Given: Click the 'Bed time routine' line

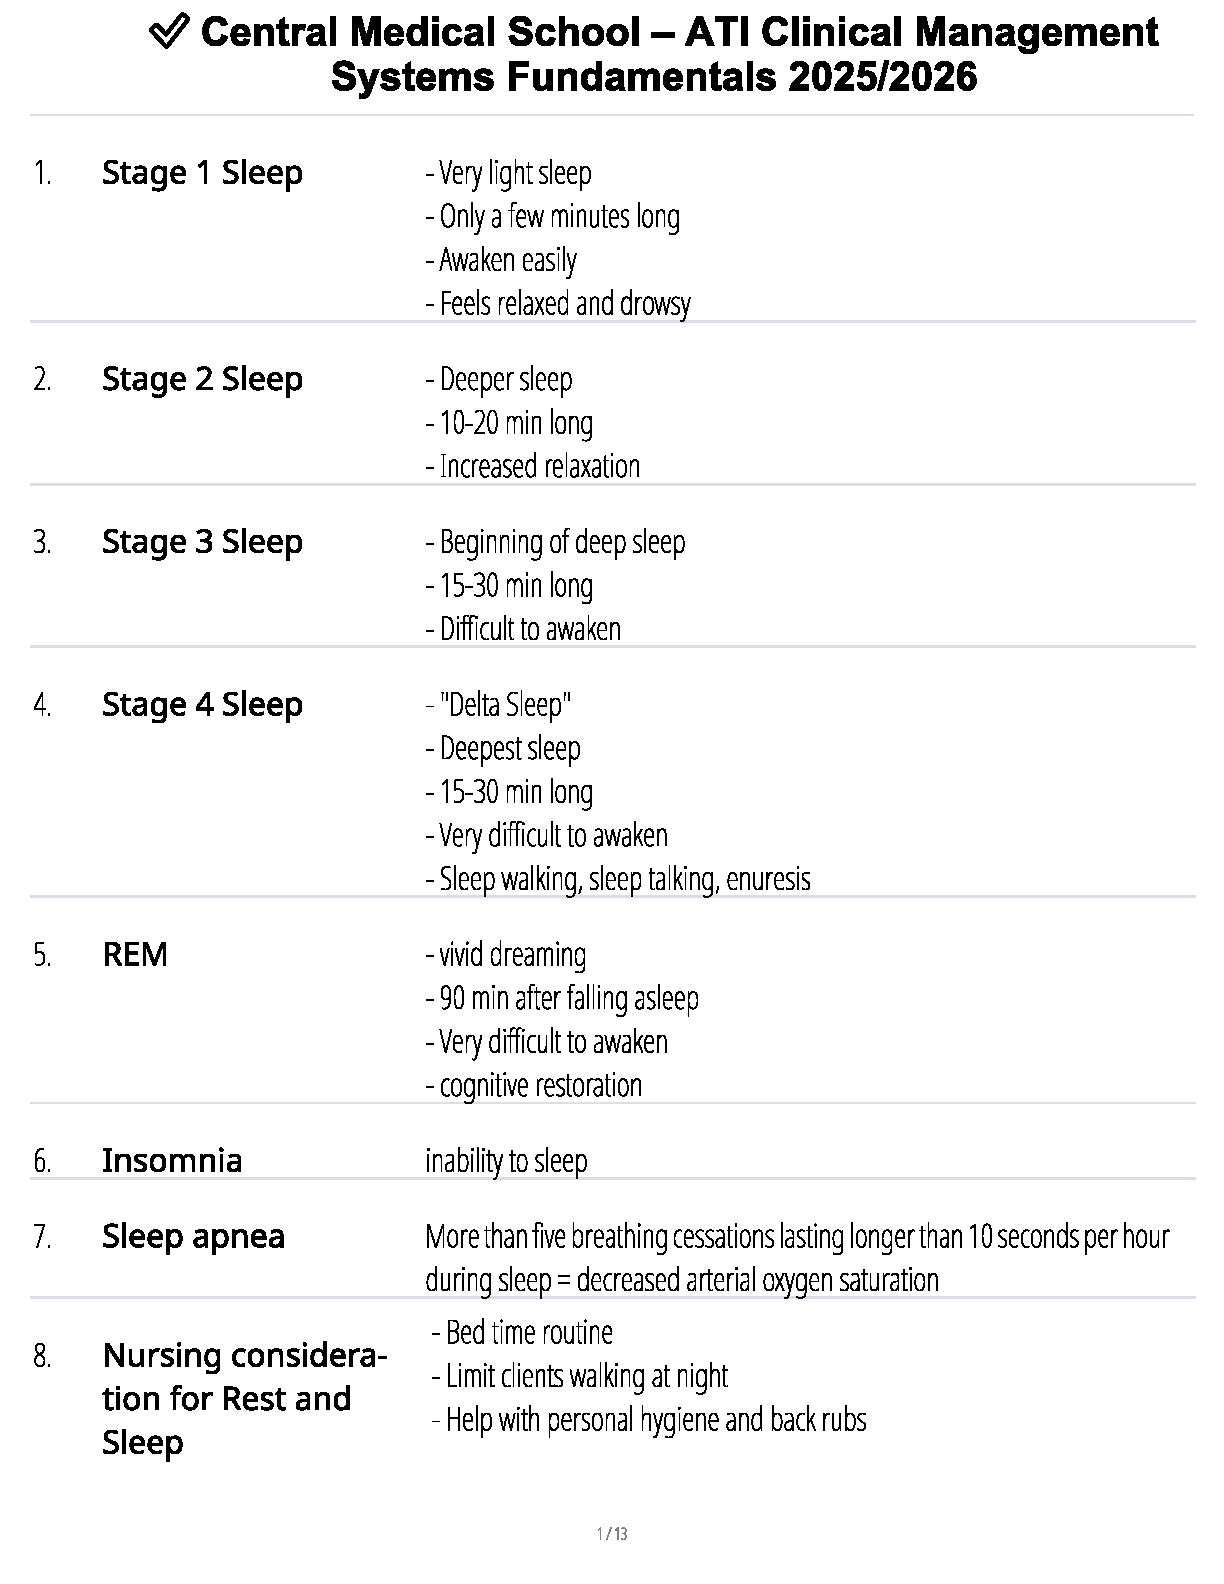Looking at the screenshot, I should (x=523, y=1333).
